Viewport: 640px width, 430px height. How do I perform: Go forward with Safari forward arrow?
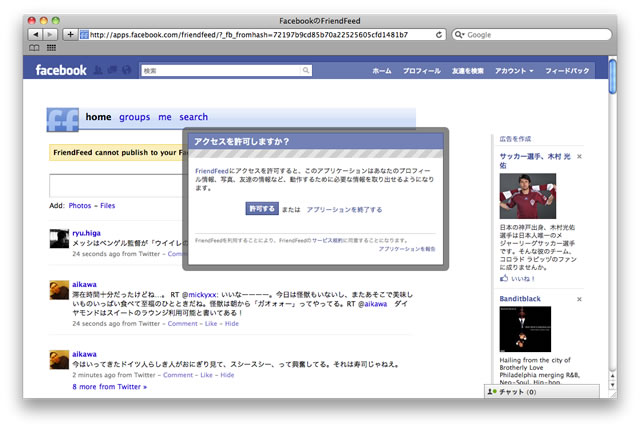(50, 35)
